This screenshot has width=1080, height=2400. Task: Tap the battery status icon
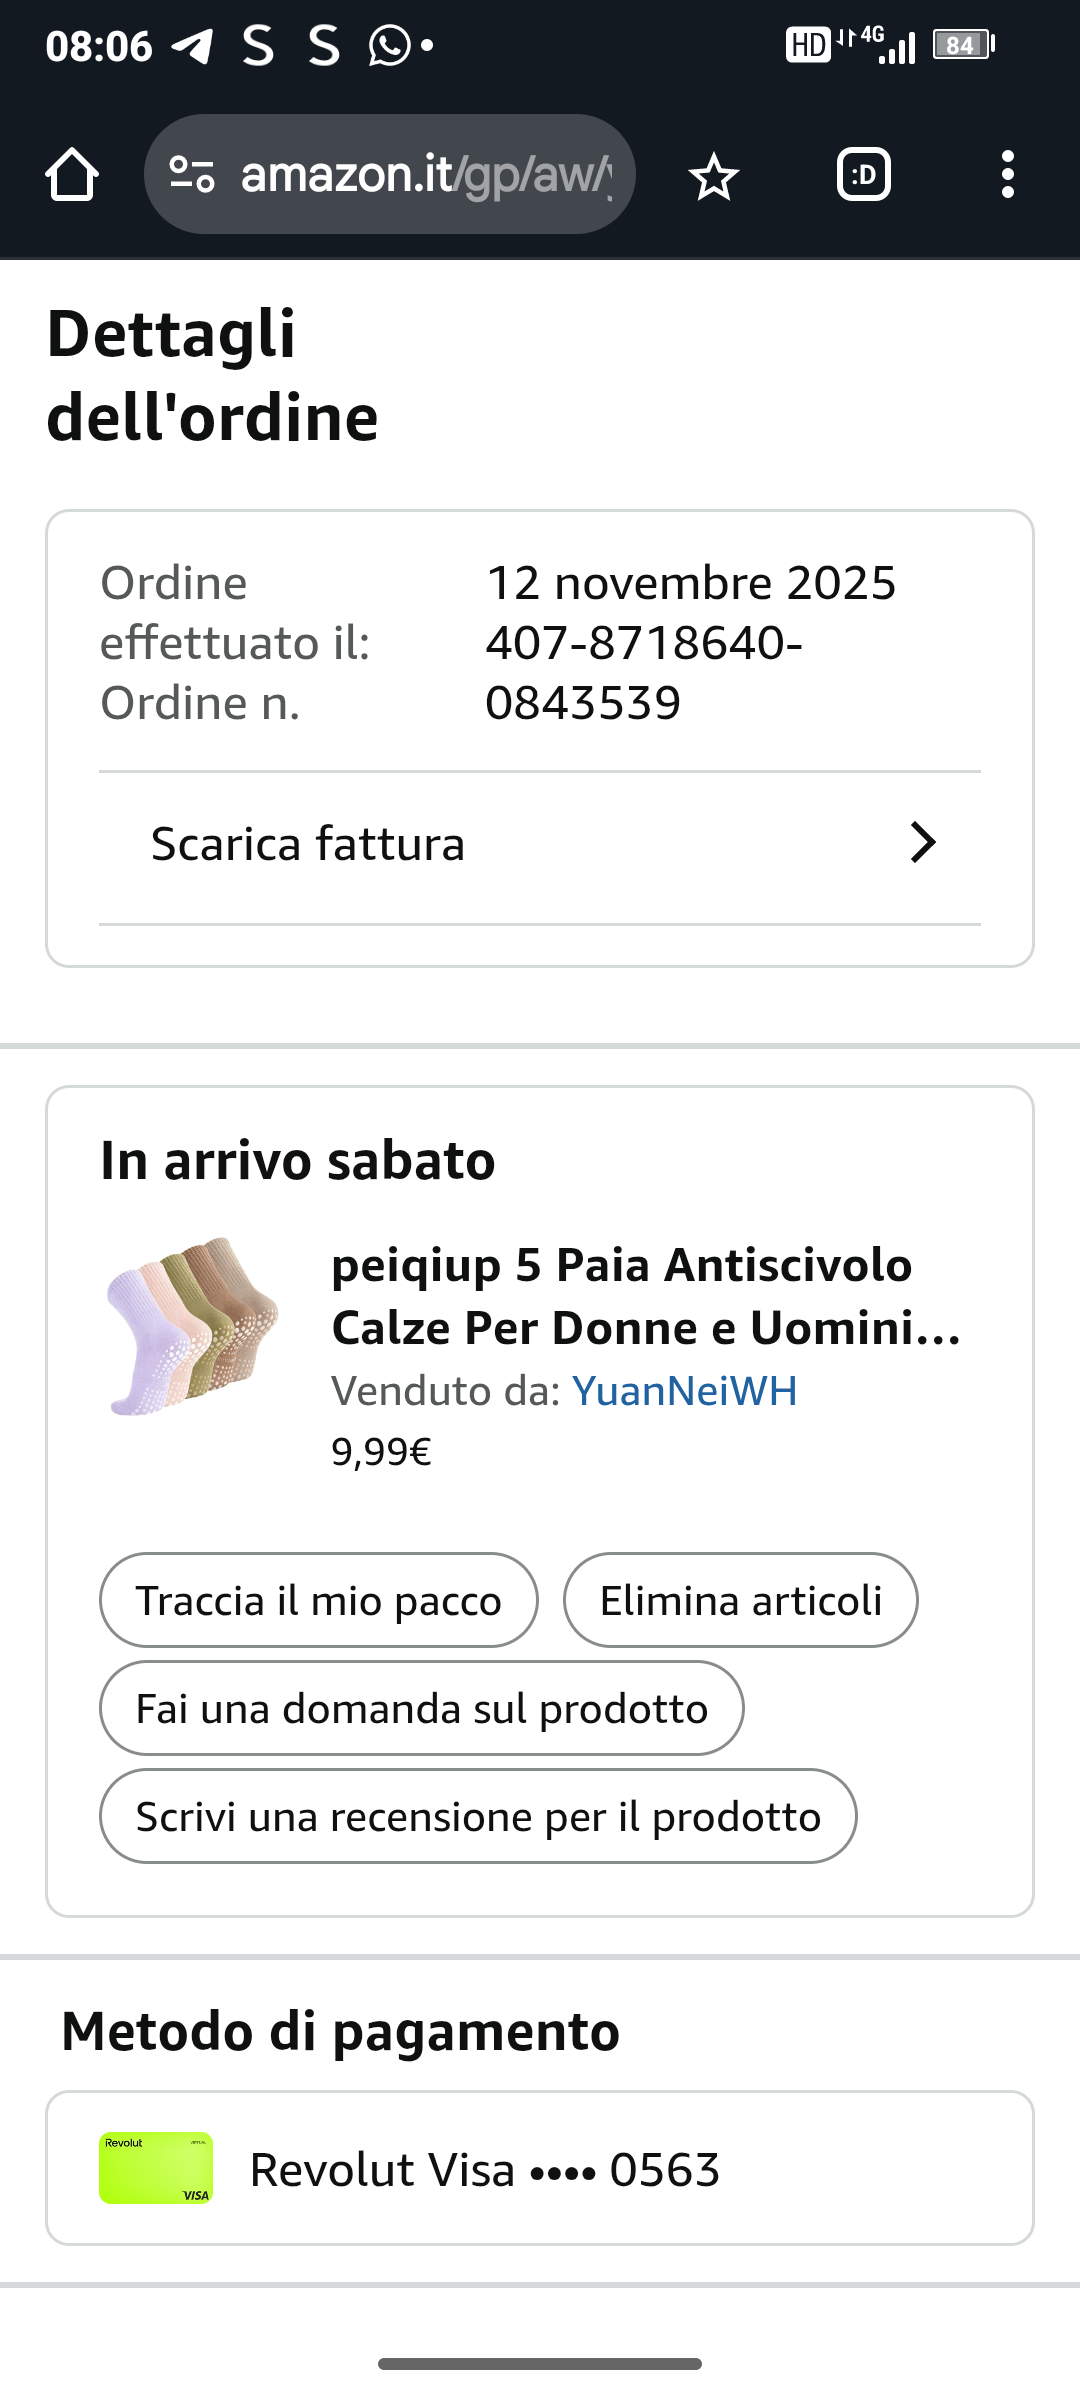[962, 45]
